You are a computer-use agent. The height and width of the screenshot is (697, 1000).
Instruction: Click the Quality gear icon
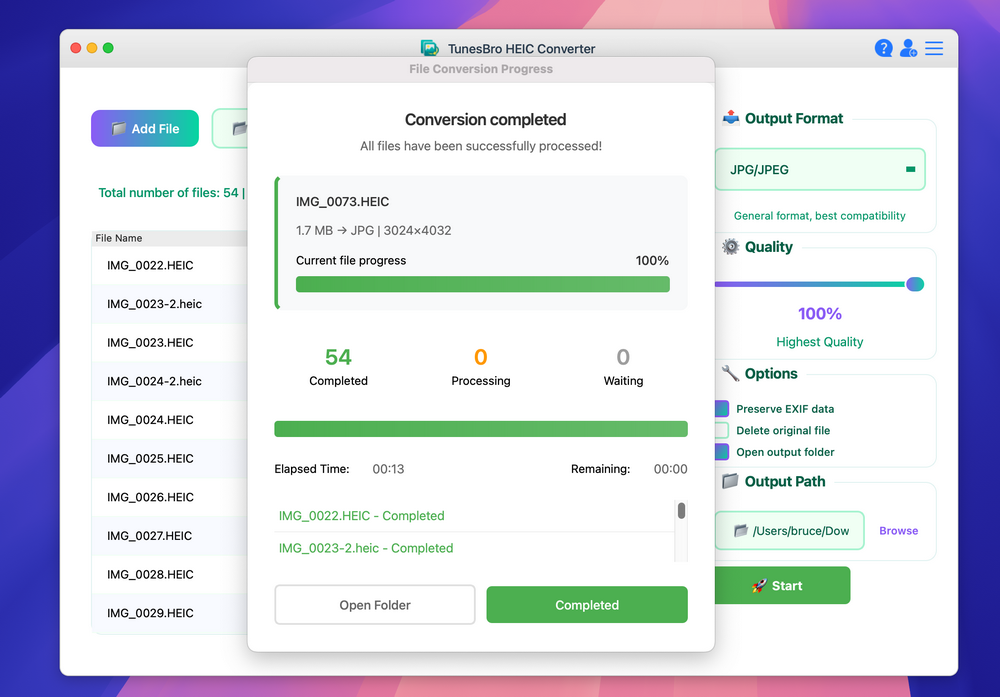coord(731,247)
